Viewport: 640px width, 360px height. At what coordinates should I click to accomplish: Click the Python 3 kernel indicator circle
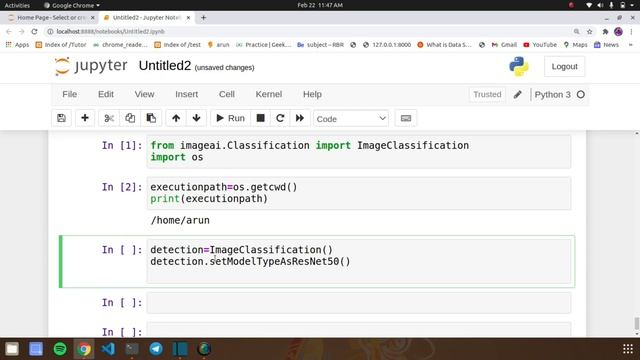click(x=580, y=95)
